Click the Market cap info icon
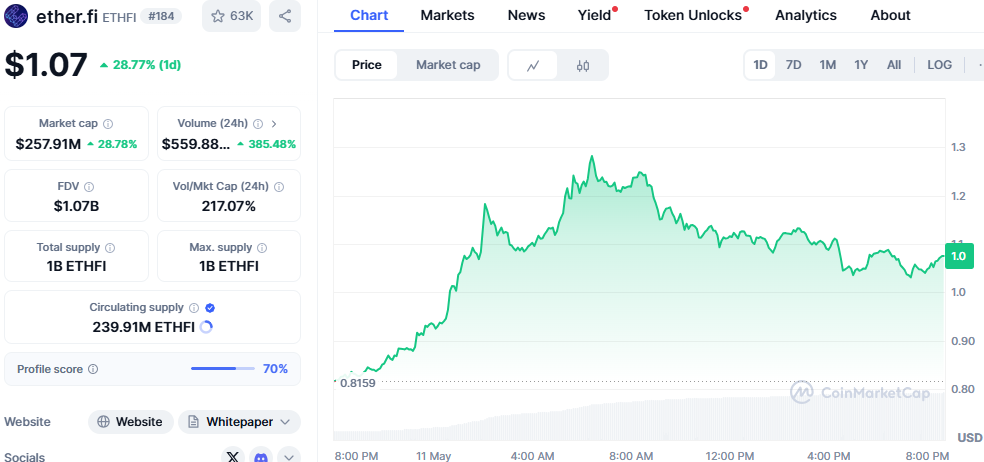984x462 pixels. [x=108, y=124]
